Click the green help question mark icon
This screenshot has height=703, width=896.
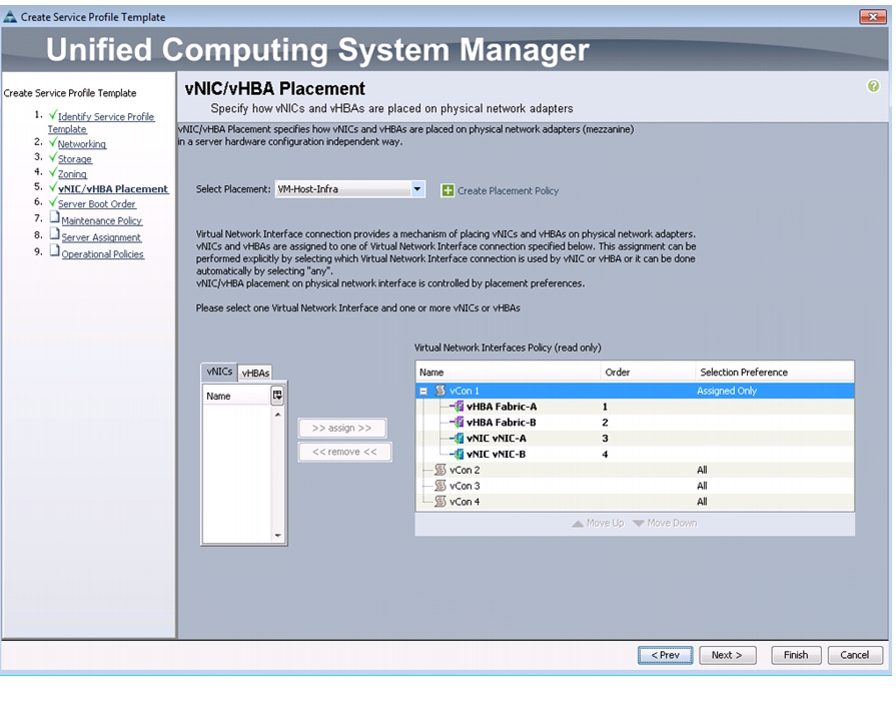point(873,86)
